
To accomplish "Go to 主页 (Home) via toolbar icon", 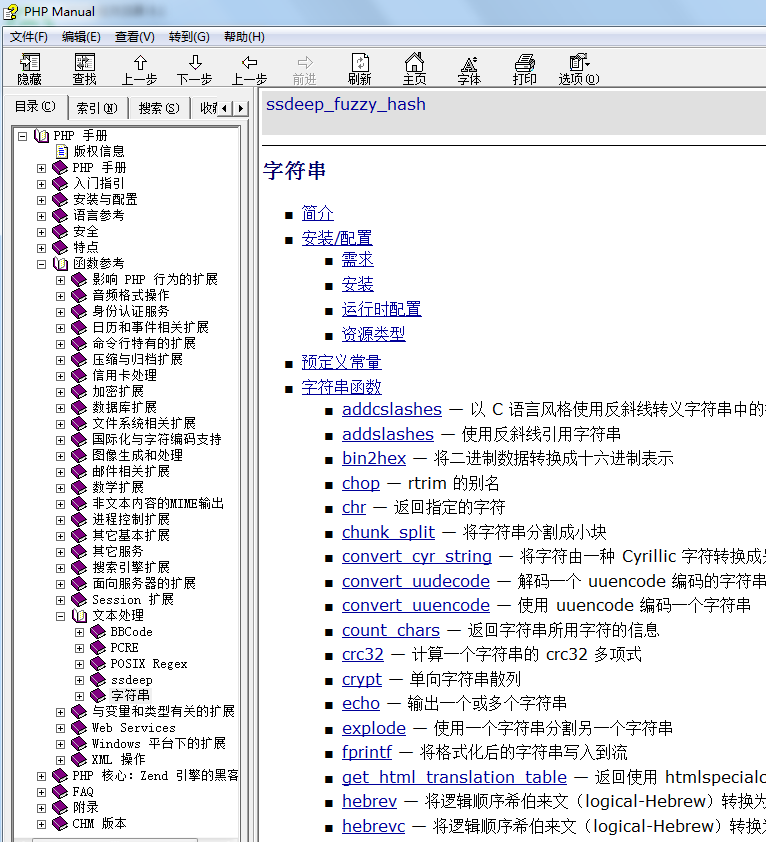I will [x=414, y=63].
